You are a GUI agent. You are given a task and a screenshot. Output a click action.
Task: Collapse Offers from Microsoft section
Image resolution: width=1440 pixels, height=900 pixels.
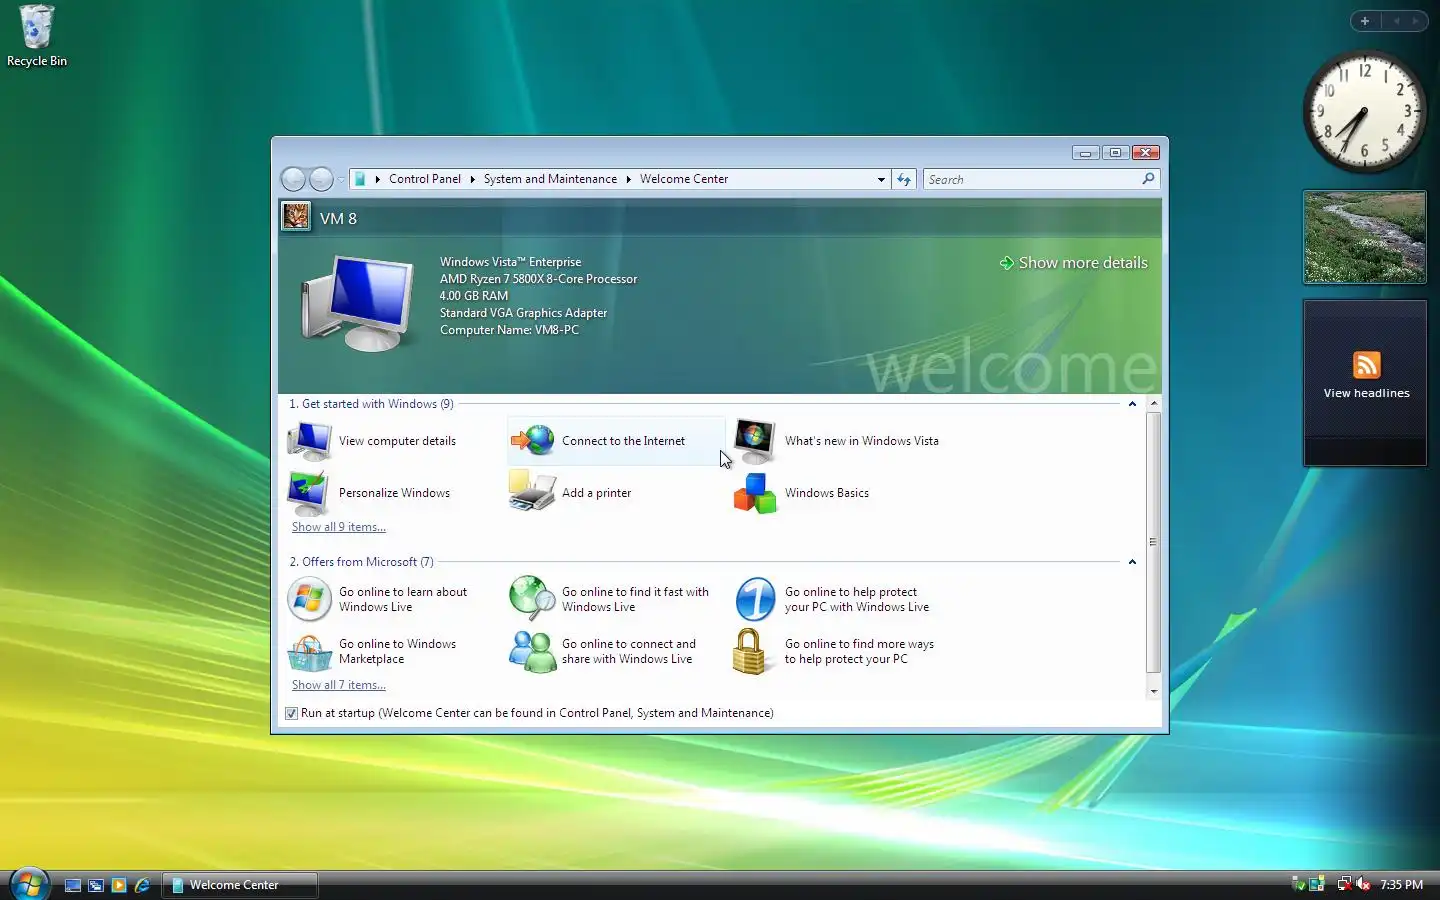(1132, 562)
